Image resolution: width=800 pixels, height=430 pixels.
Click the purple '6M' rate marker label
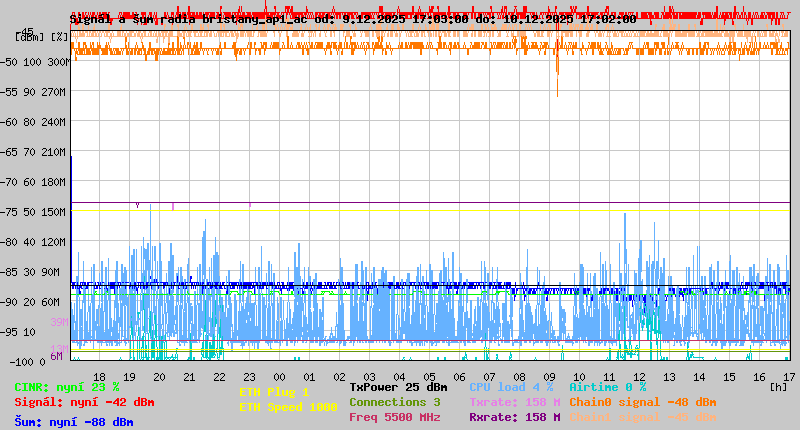pos(56,356)
